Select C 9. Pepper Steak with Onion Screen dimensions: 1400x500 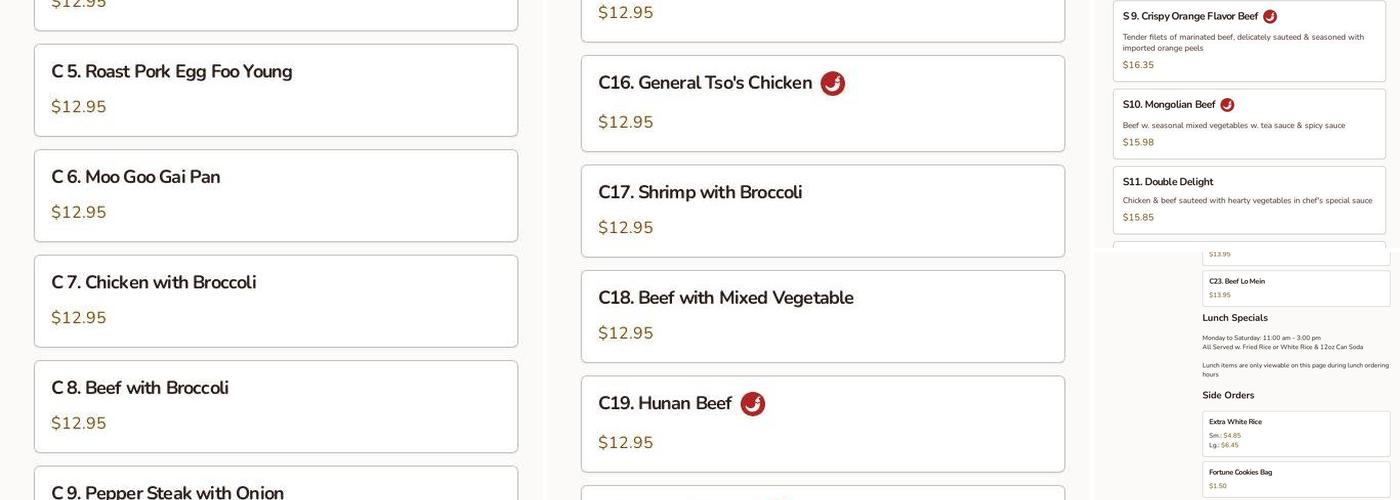275,486
